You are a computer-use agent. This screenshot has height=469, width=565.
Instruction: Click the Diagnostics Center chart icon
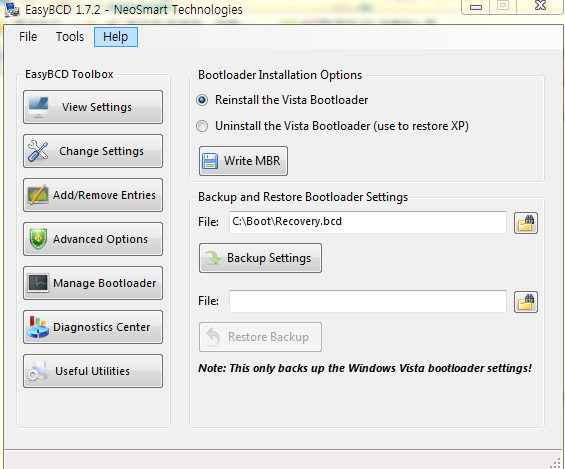pyautogui.click(x=38, y=327)
